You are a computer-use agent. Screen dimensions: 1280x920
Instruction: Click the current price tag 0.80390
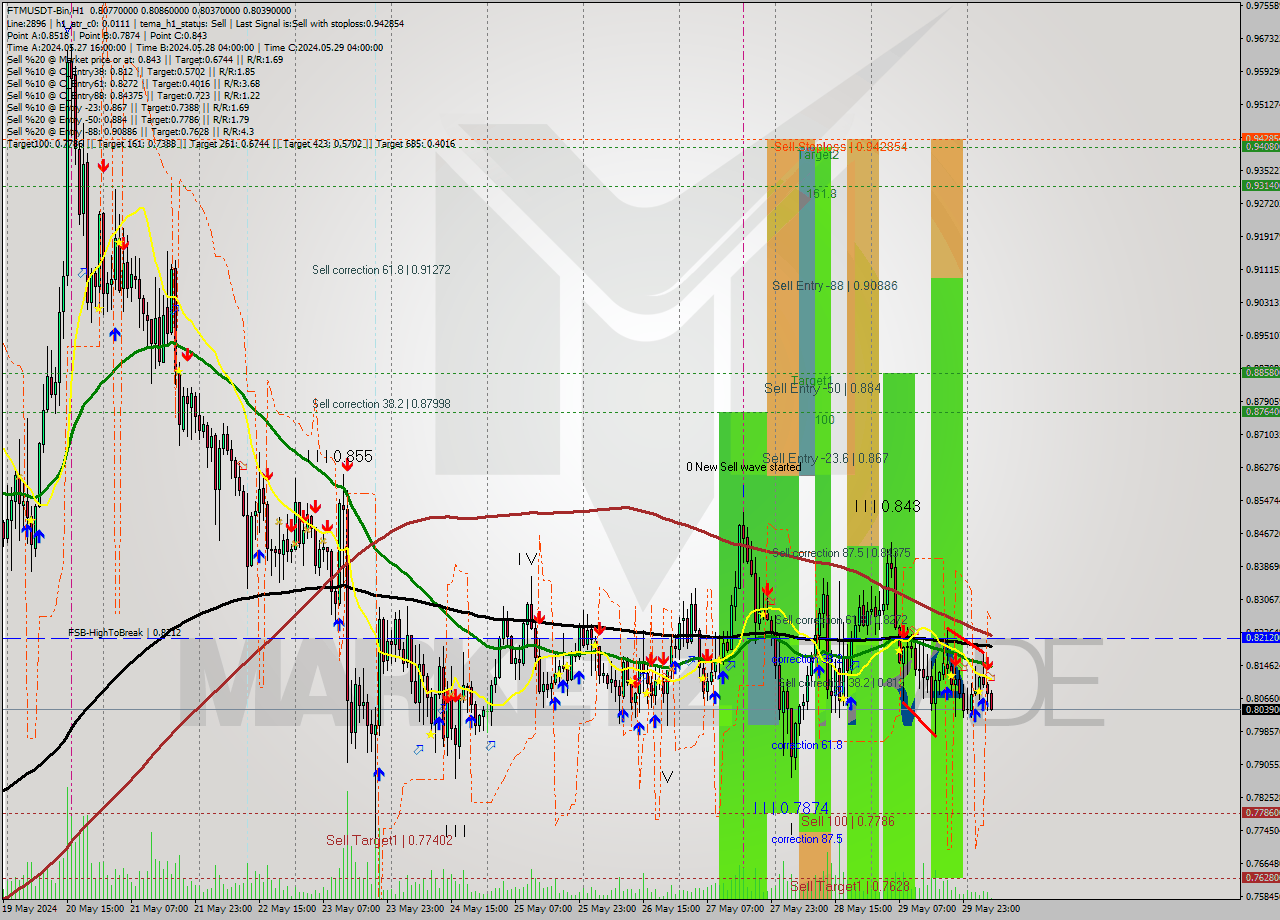[x=1260, y=709]
